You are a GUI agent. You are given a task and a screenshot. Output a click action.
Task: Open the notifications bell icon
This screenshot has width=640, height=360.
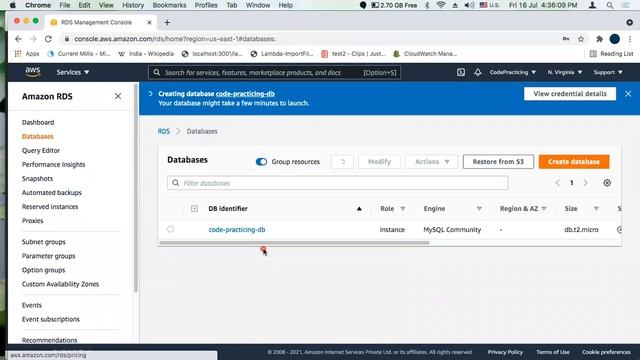pos(478,72)
